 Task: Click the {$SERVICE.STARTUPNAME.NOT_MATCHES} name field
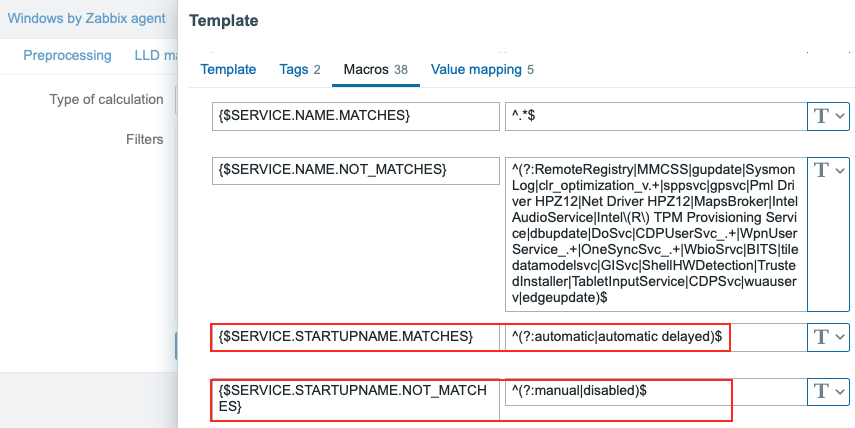[x=355, y=400]
